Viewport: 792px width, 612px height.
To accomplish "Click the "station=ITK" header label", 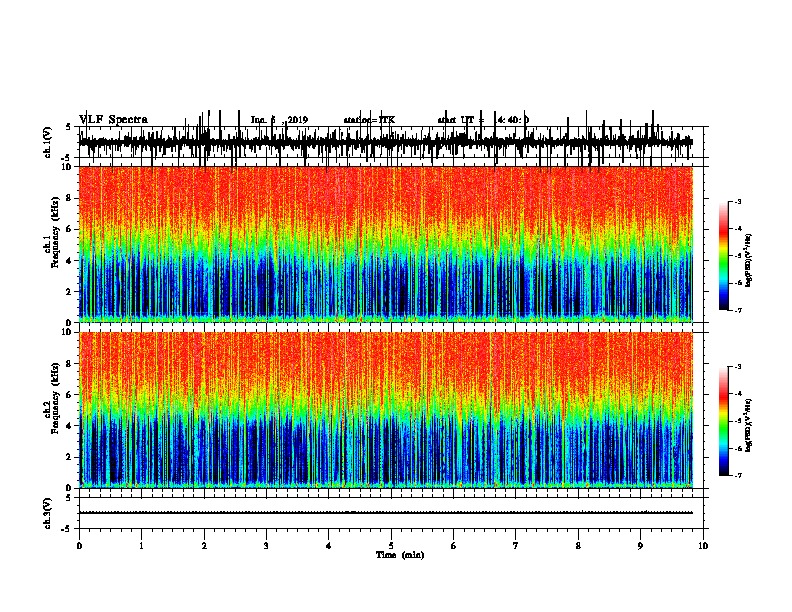I will 369,120.
